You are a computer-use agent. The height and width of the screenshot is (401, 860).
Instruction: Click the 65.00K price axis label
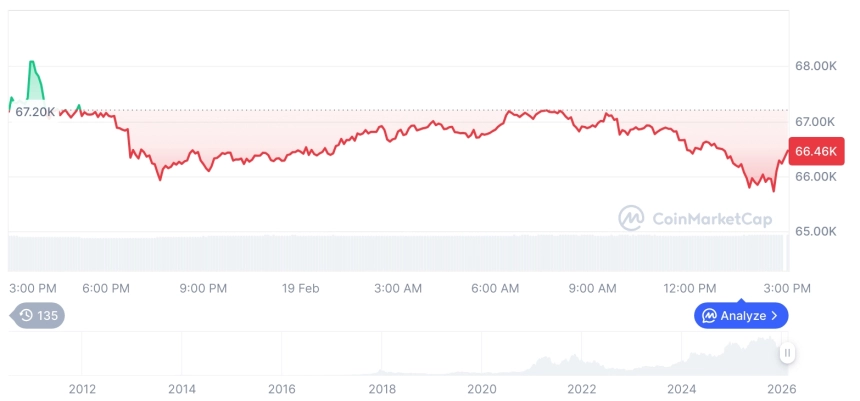[x=816, y=231]
